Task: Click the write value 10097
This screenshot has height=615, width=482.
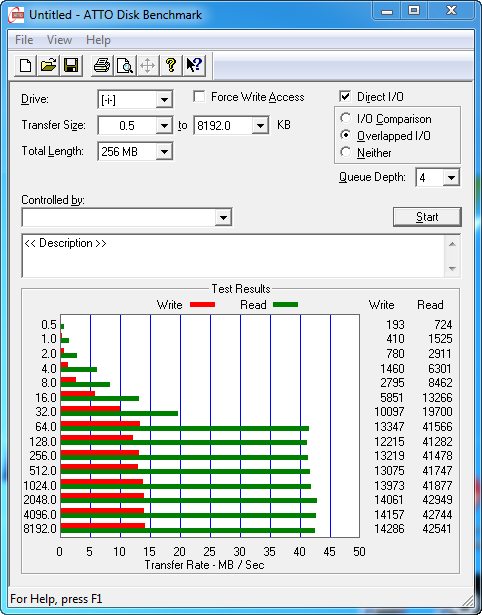Action: pos(389,412)
